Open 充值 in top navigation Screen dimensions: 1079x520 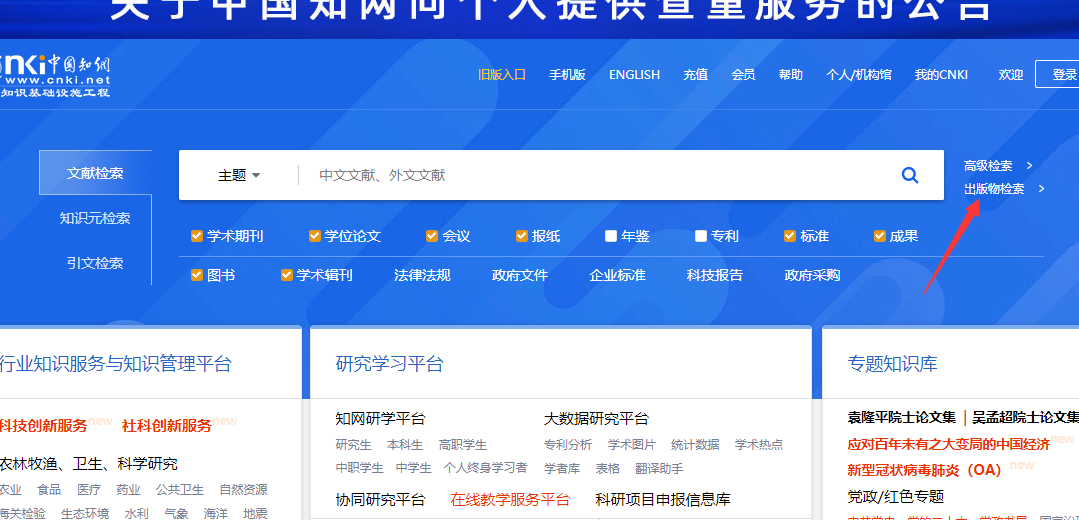coord(696,75)
